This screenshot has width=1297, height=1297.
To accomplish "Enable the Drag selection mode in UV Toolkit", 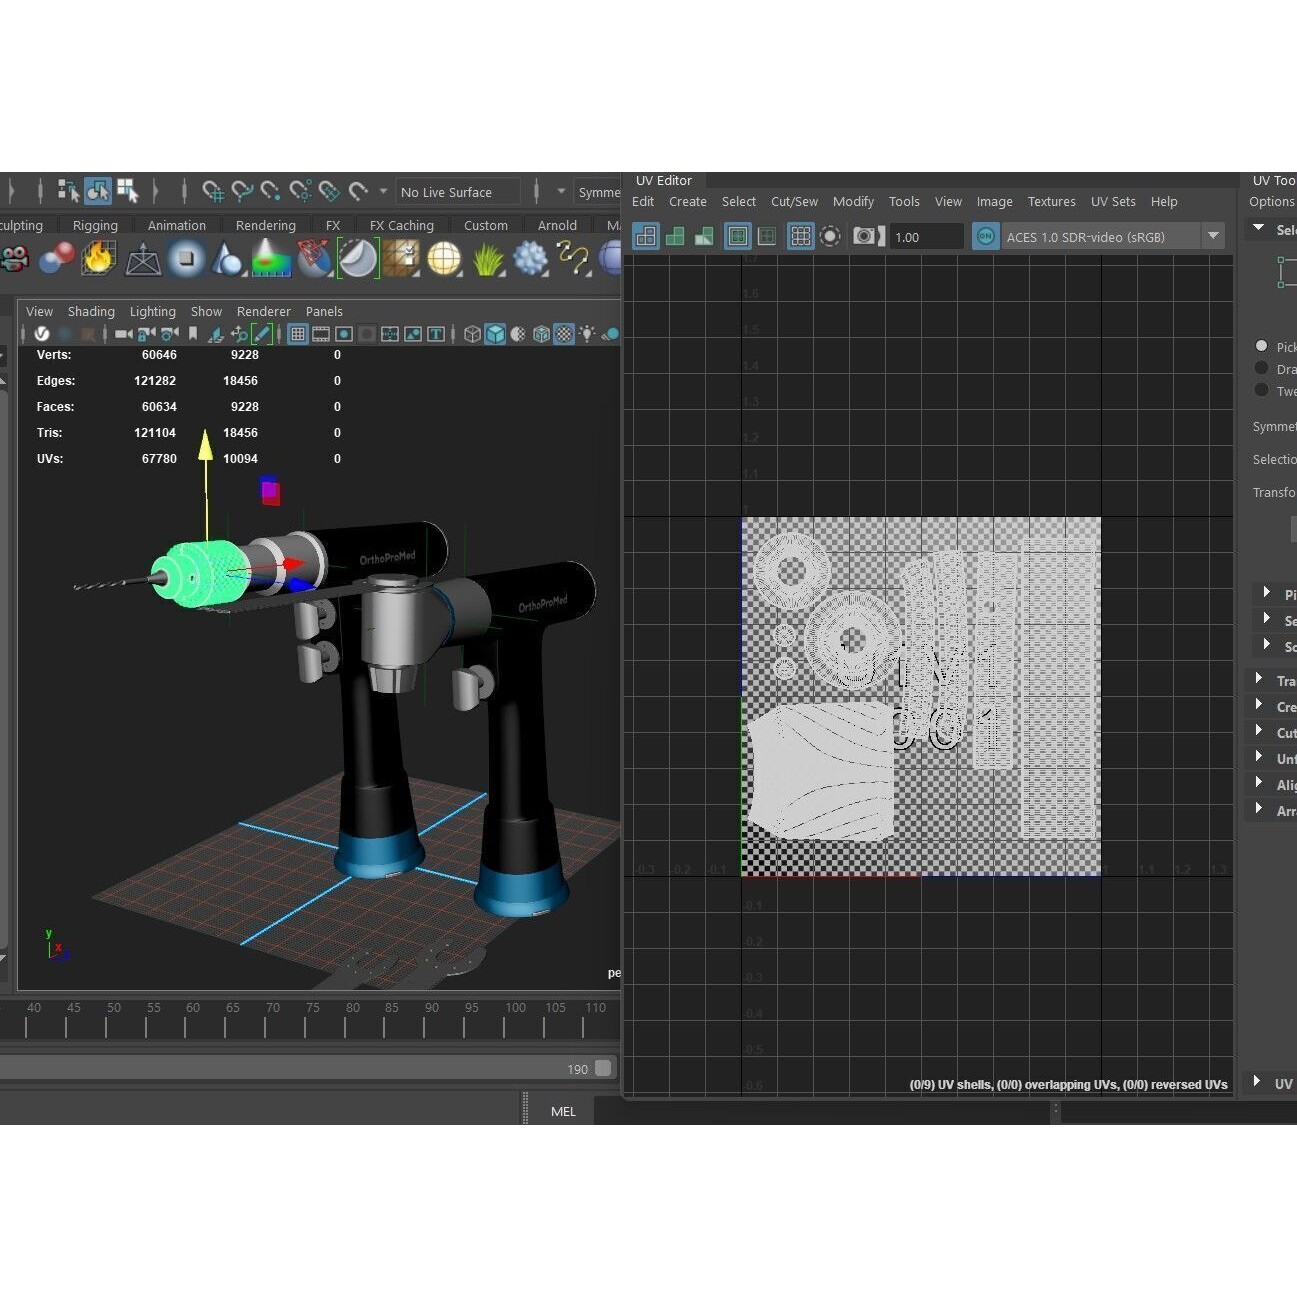I will [x=1262, y=368].
